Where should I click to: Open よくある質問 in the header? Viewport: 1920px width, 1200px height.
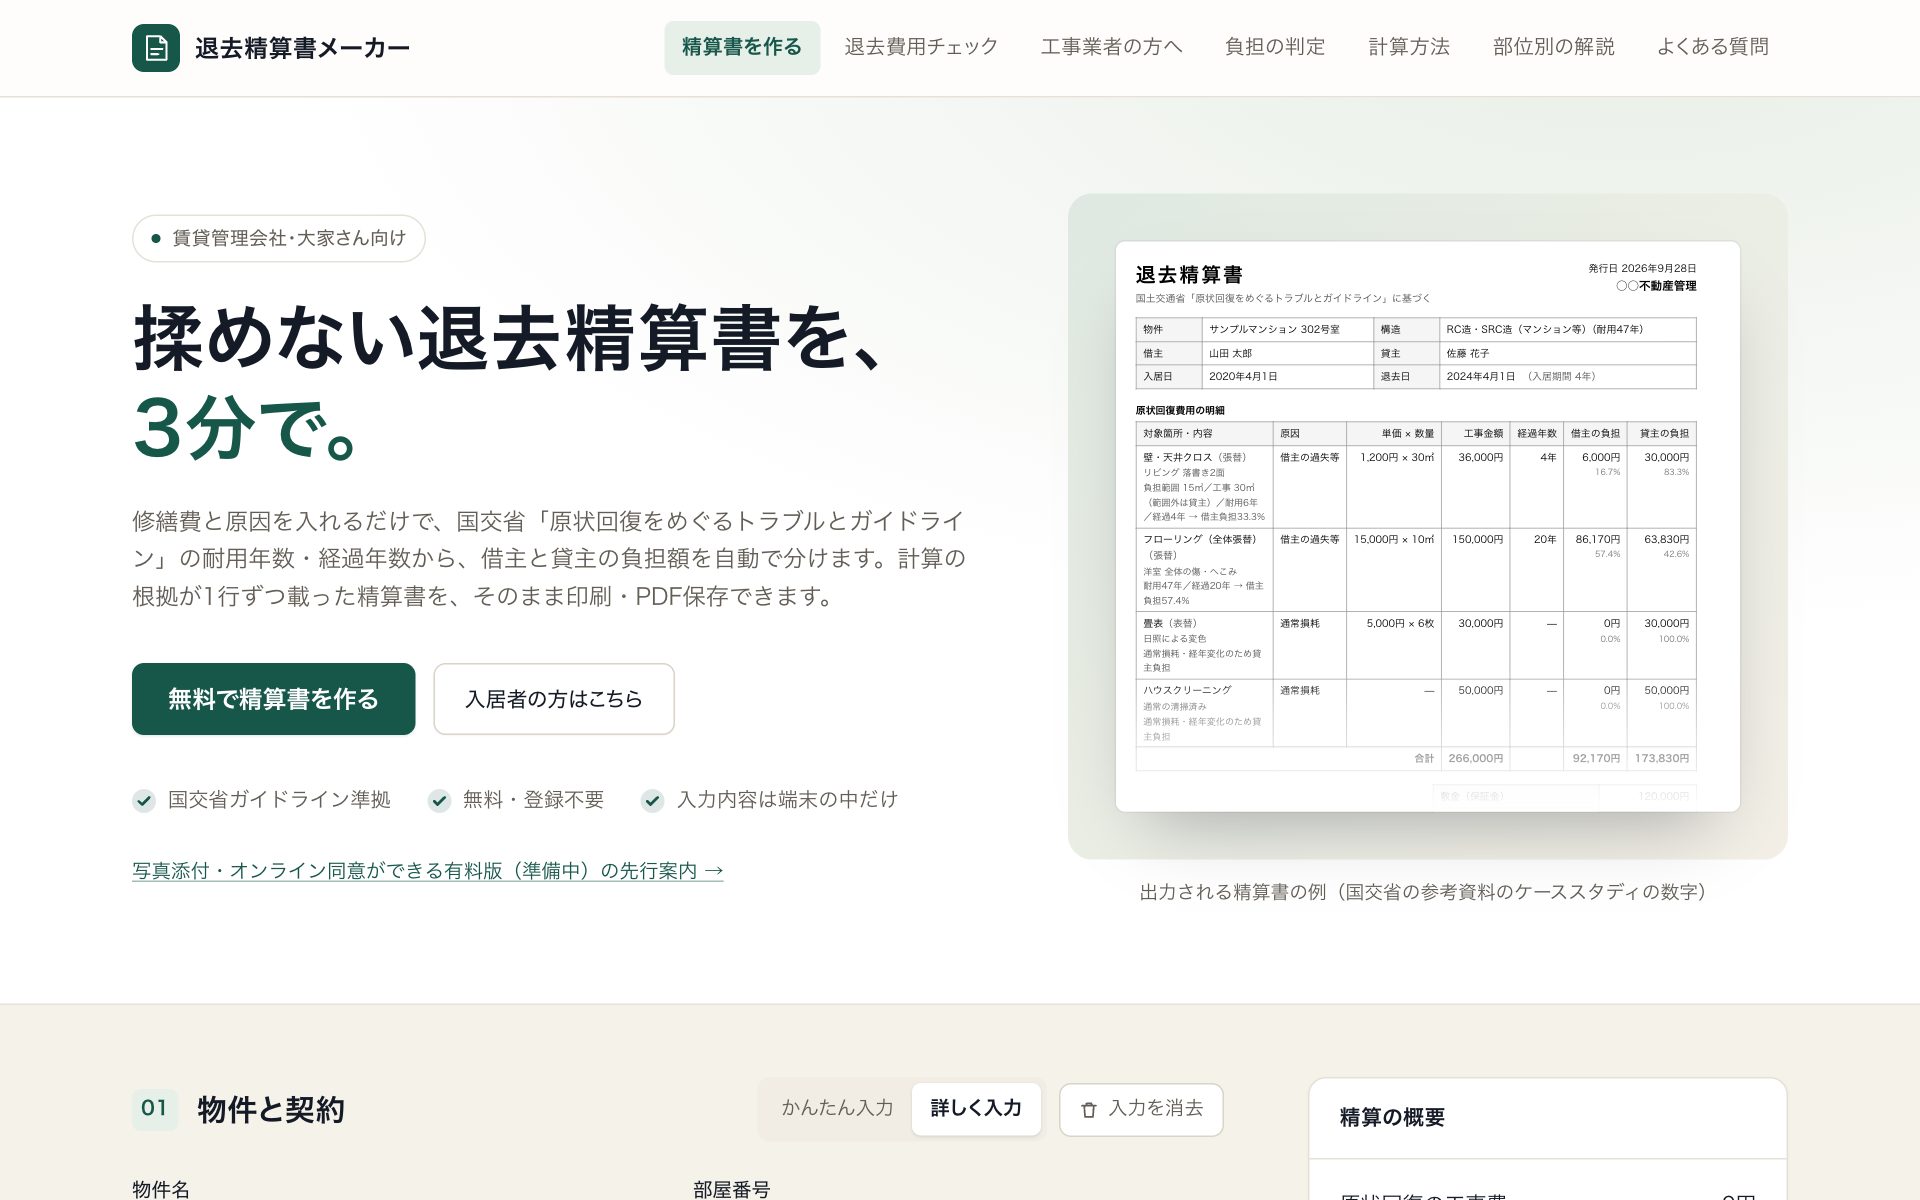coord(1713,47)
